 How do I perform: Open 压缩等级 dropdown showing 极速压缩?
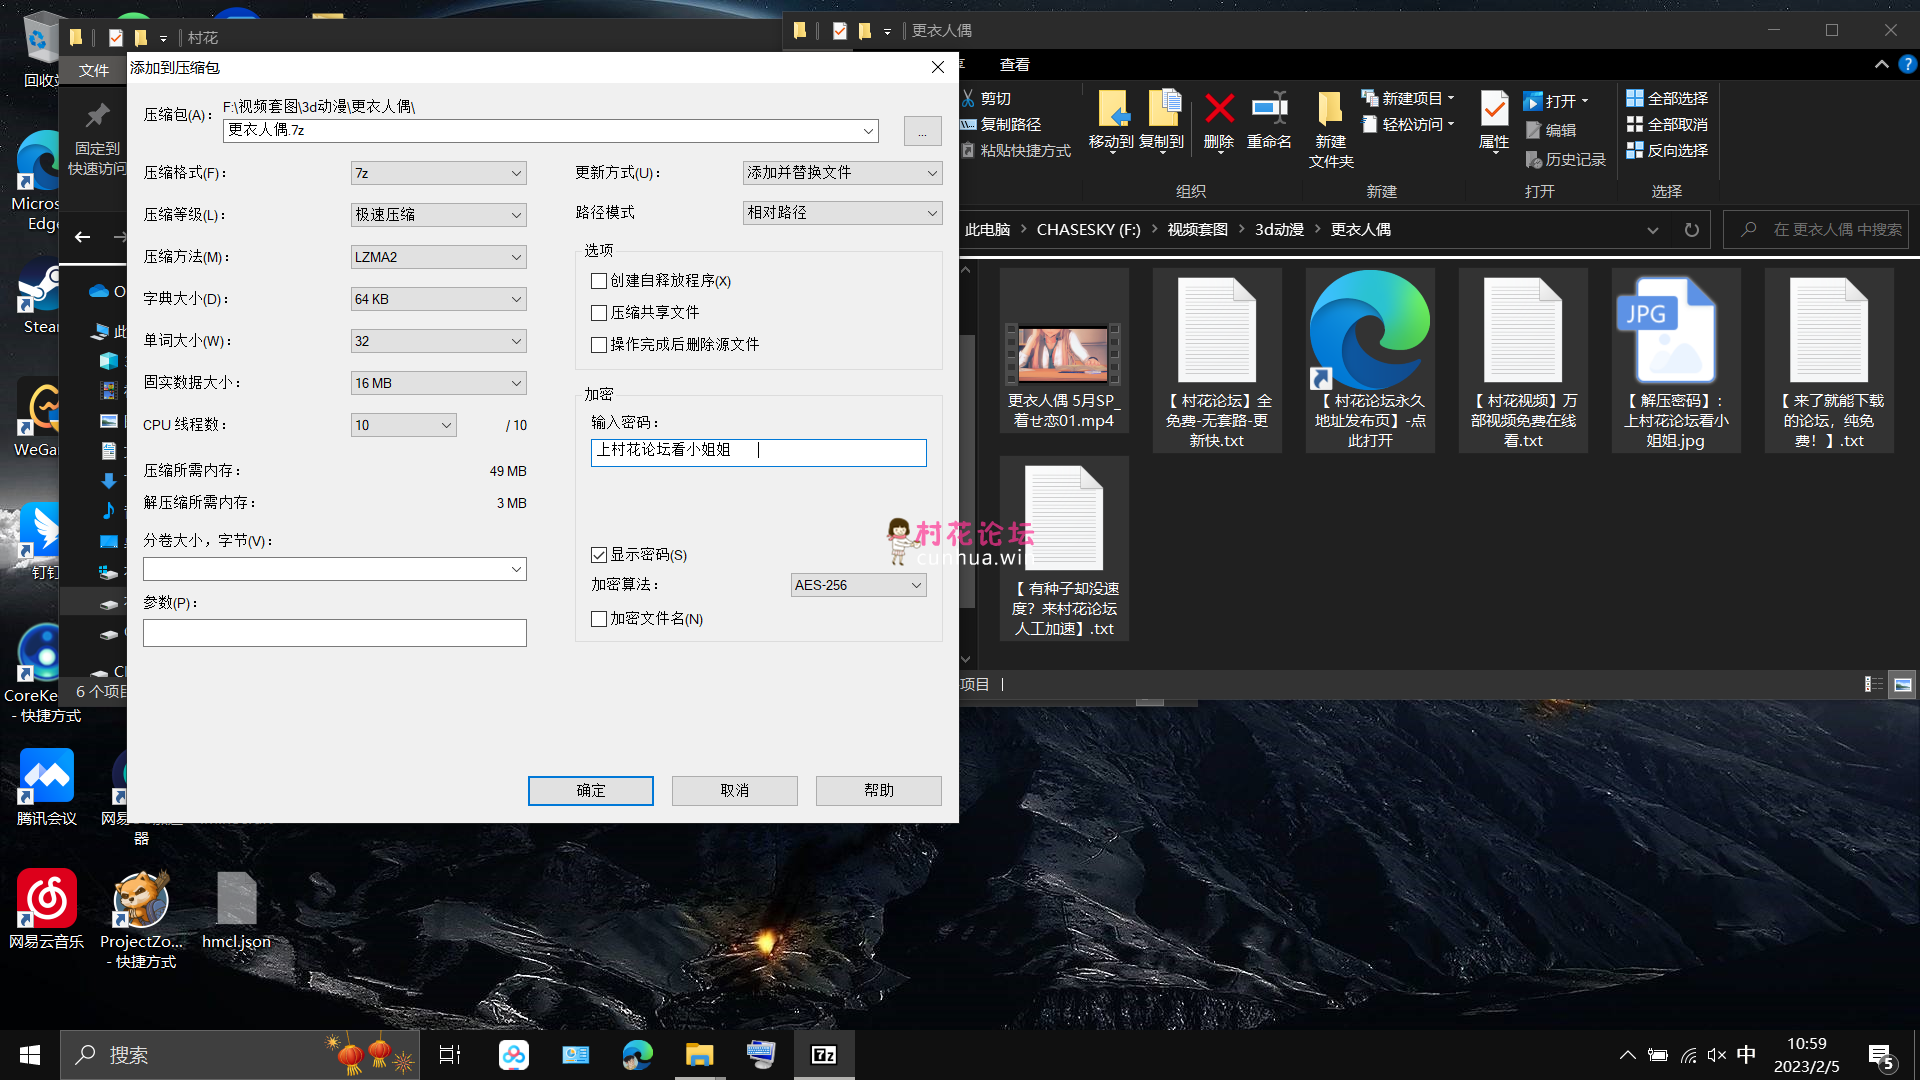tap(438, 215)
